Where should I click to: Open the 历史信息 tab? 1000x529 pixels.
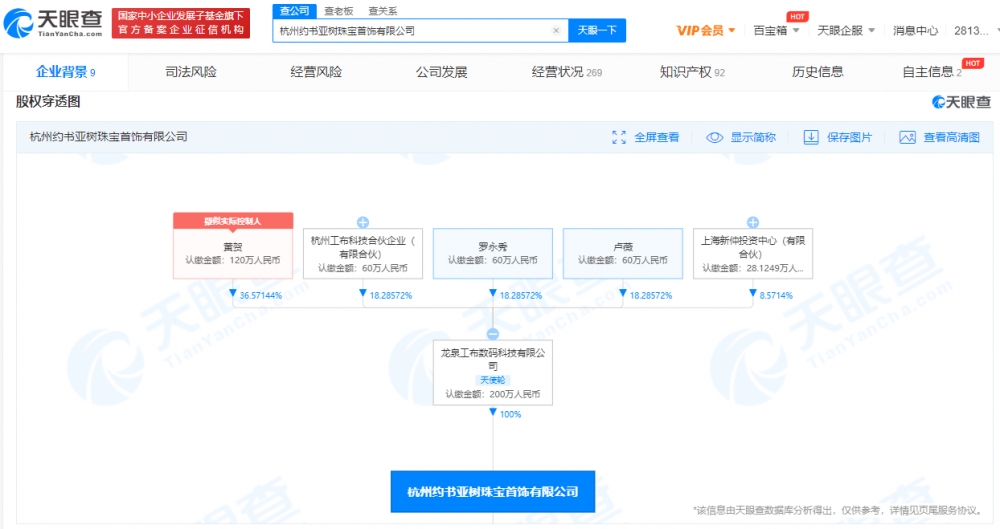click(818, 72)
